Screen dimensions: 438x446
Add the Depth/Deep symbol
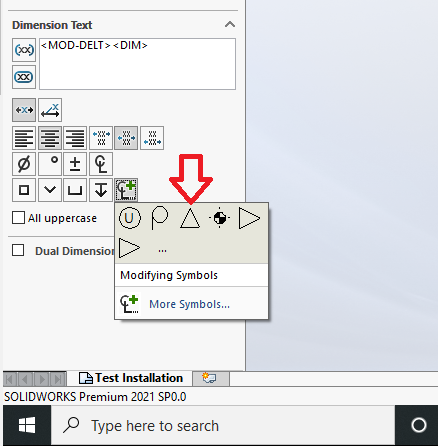pyautogui.click(x=101, y=190)
